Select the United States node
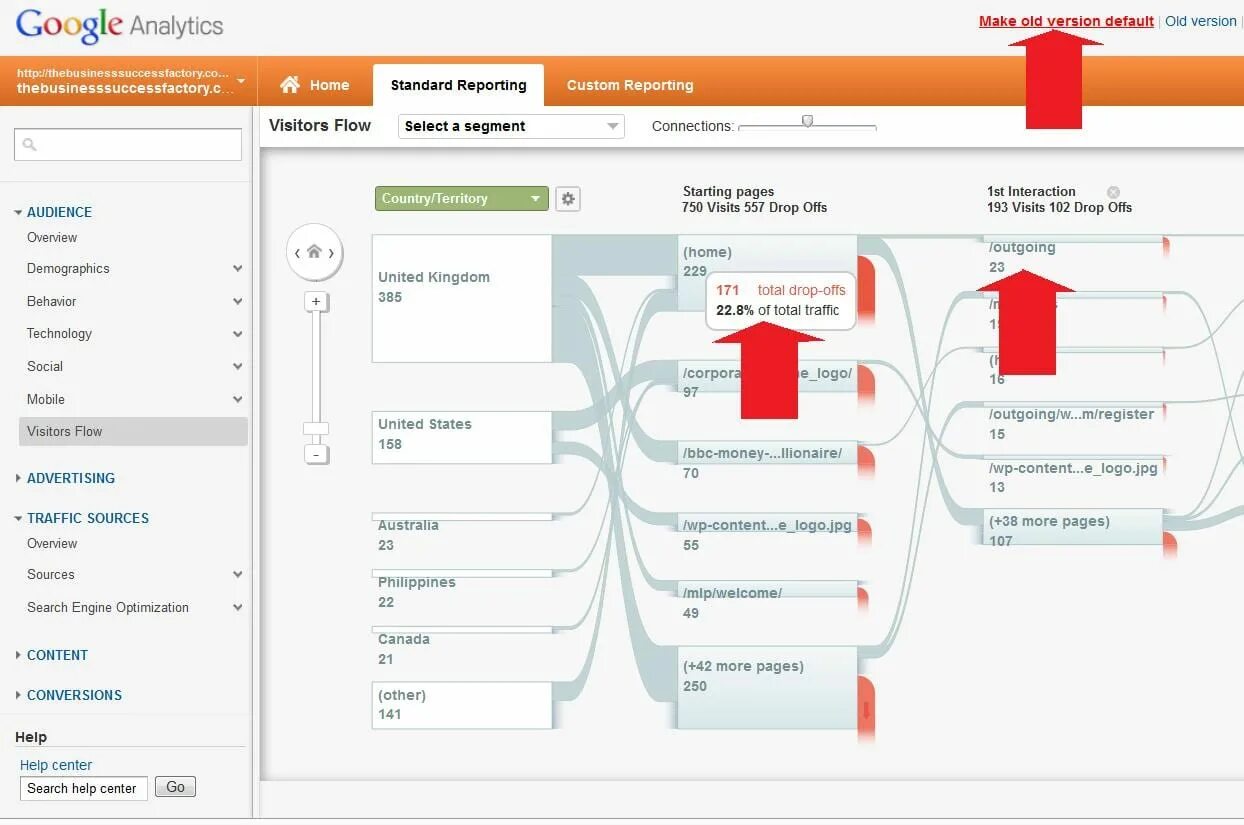The width and height of the screenshot is (1244, 825). (462, 437)
